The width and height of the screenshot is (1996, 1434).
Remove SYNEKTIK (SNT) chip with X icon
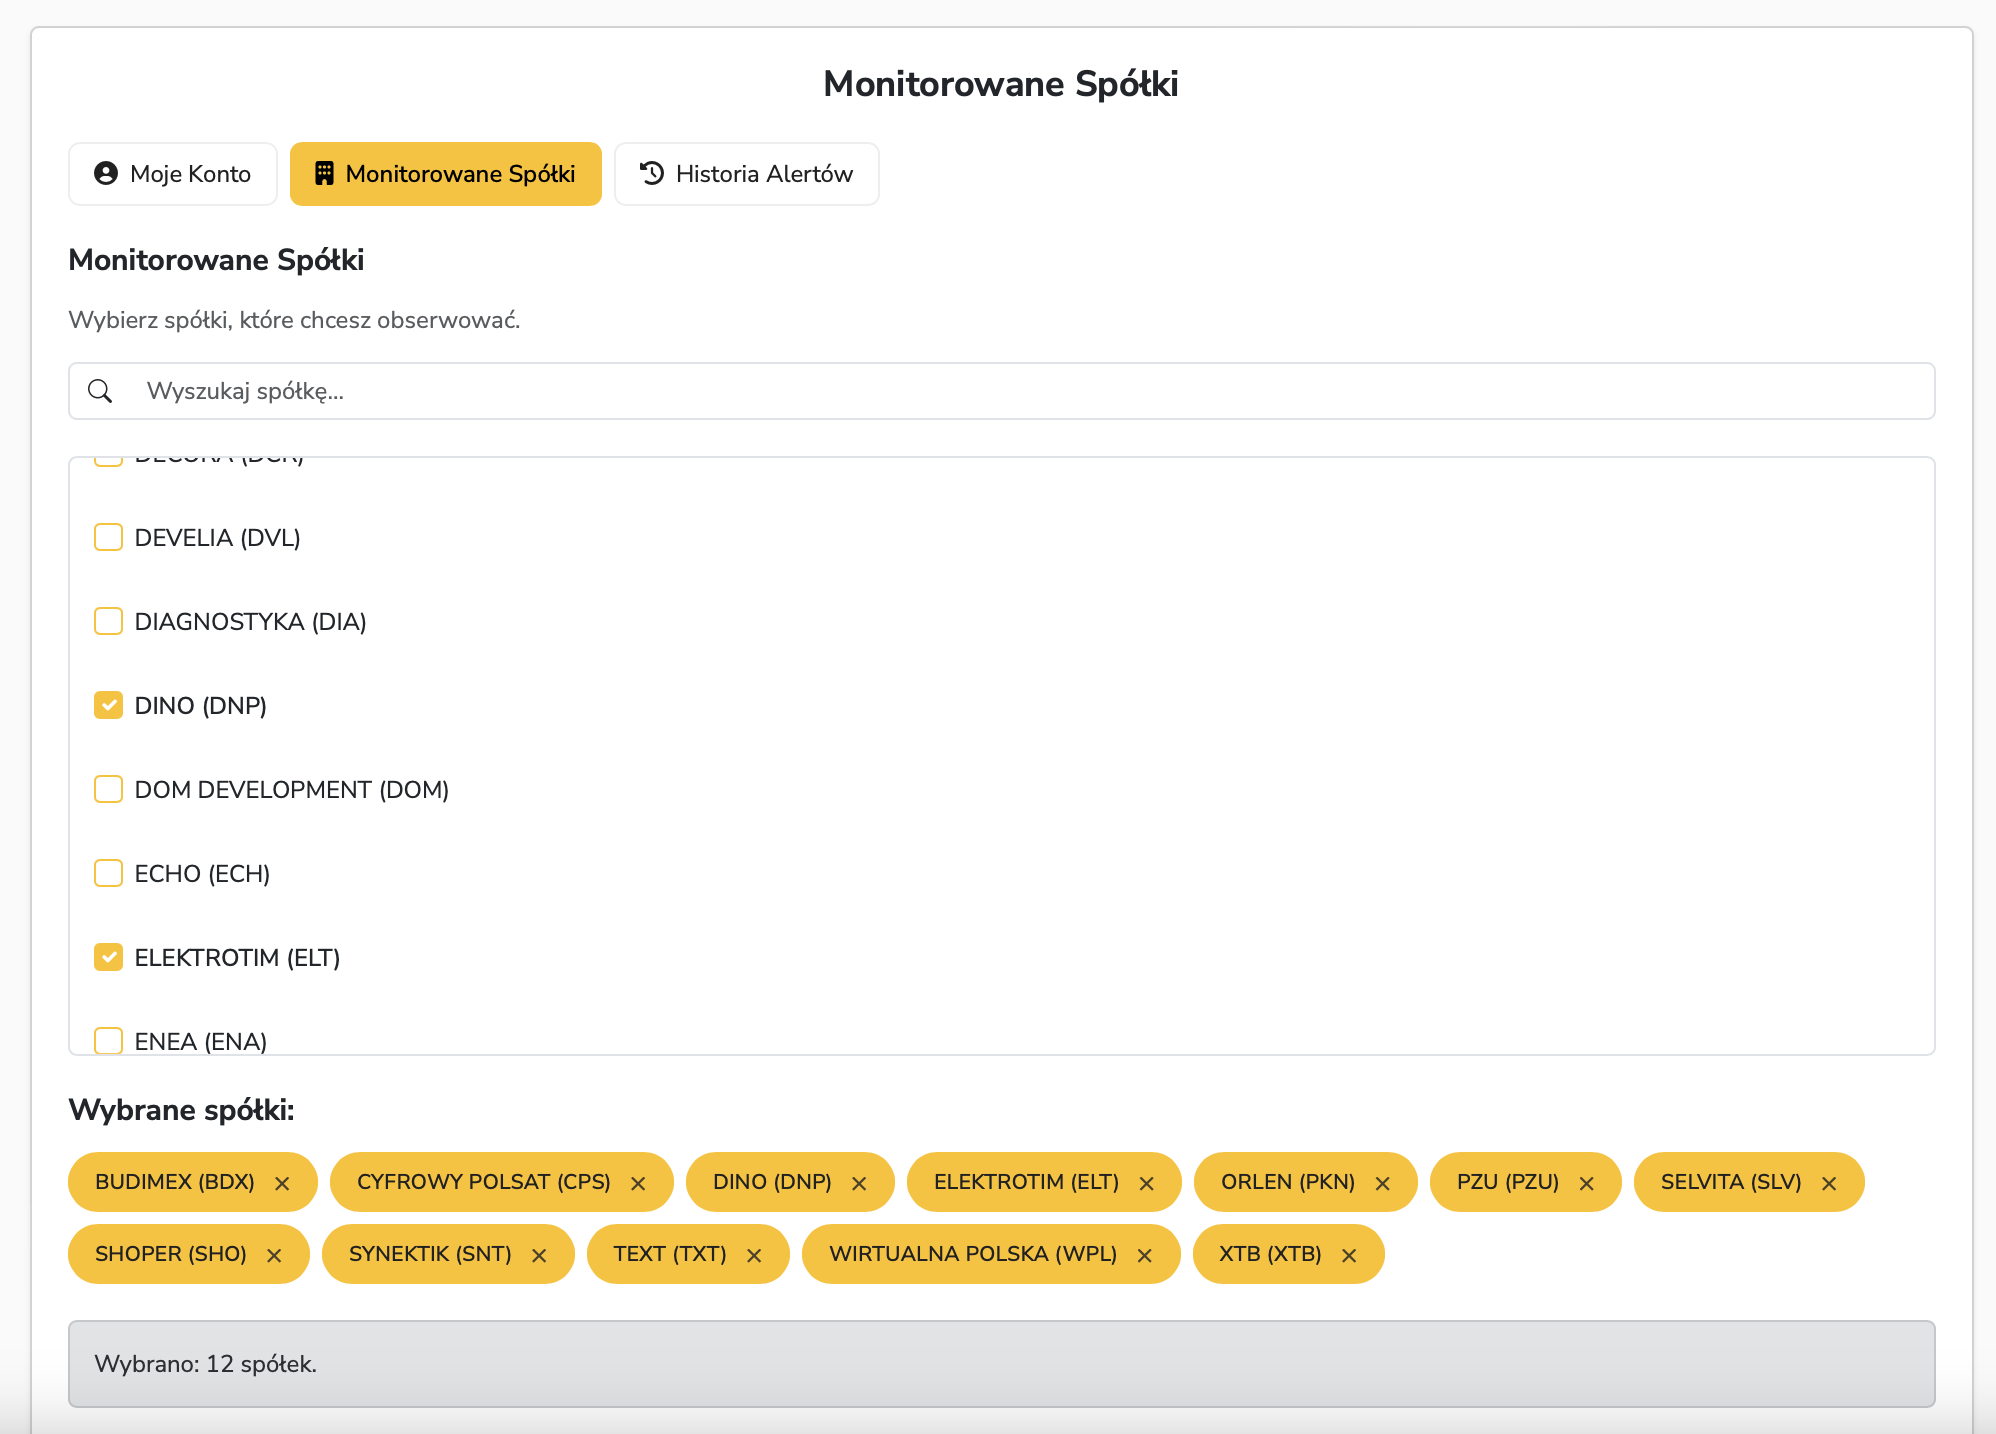[539, 1255]
